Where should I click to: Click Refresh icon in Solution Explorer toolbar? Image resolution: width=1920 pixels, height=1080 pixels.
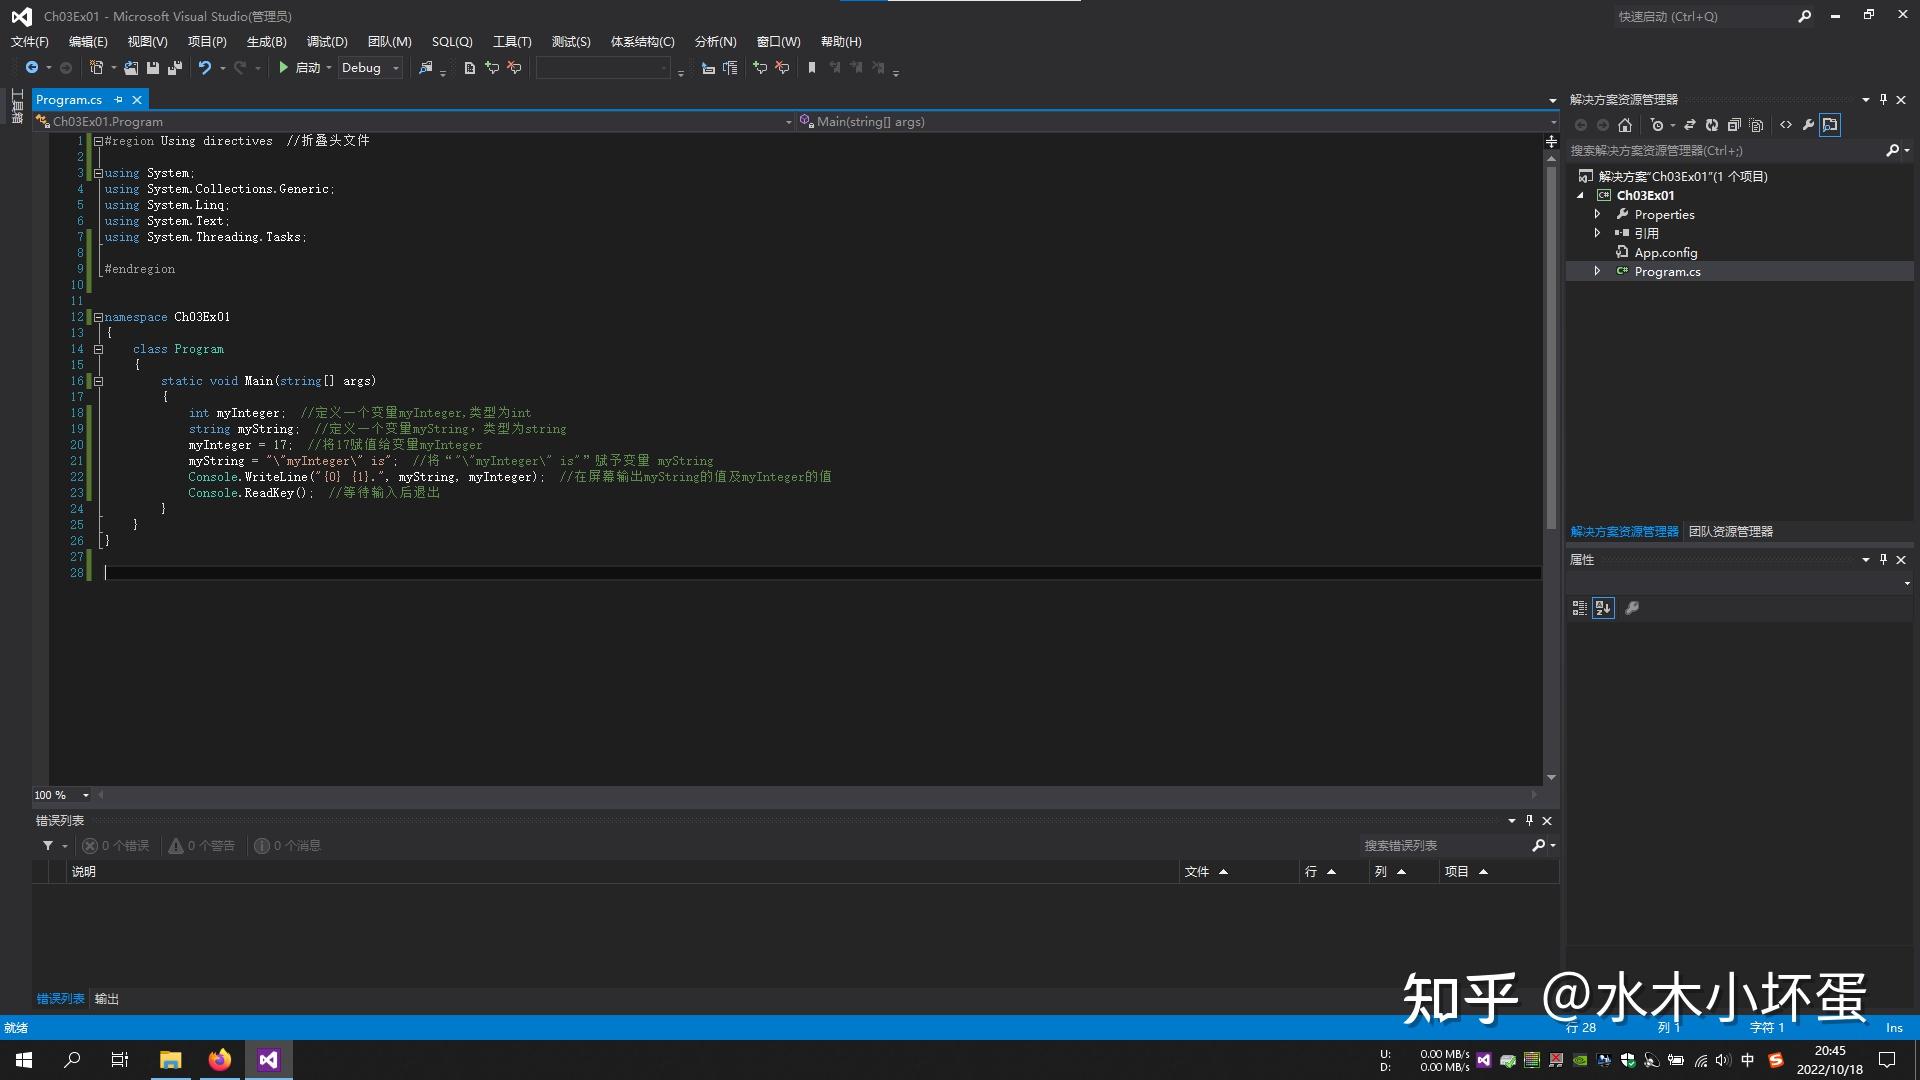(x=1711, y=125)
